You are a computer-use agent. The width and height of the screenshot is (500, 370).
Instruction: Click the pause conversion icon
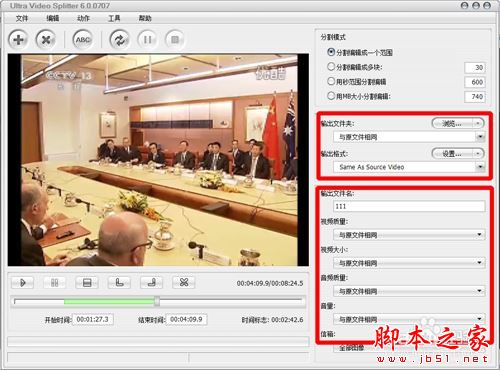point(147,40)
